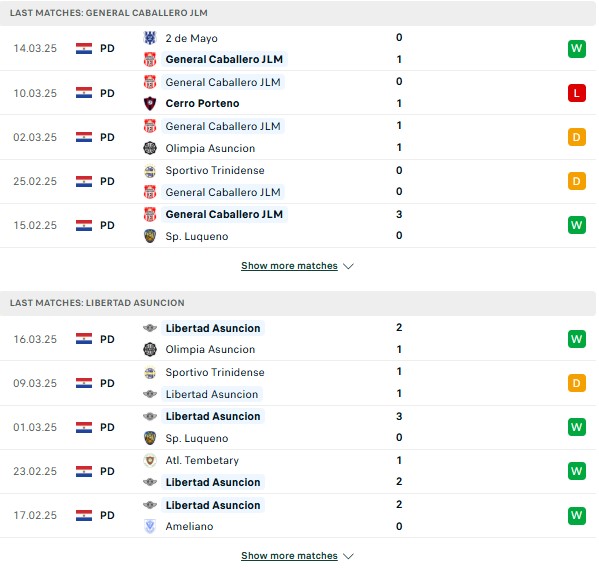
Task: Open Ameliano team name link
Action: click(189, 526)
